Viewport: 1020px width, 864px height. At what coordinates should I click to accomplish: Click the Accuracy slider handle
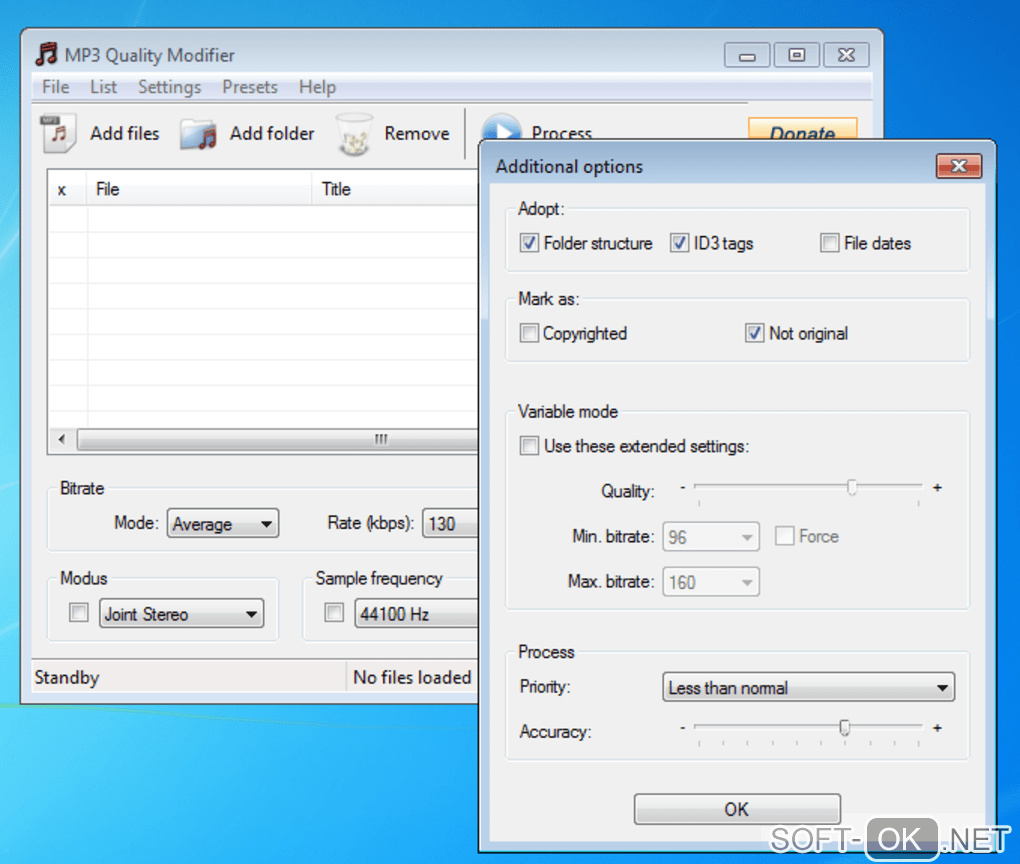844,727
